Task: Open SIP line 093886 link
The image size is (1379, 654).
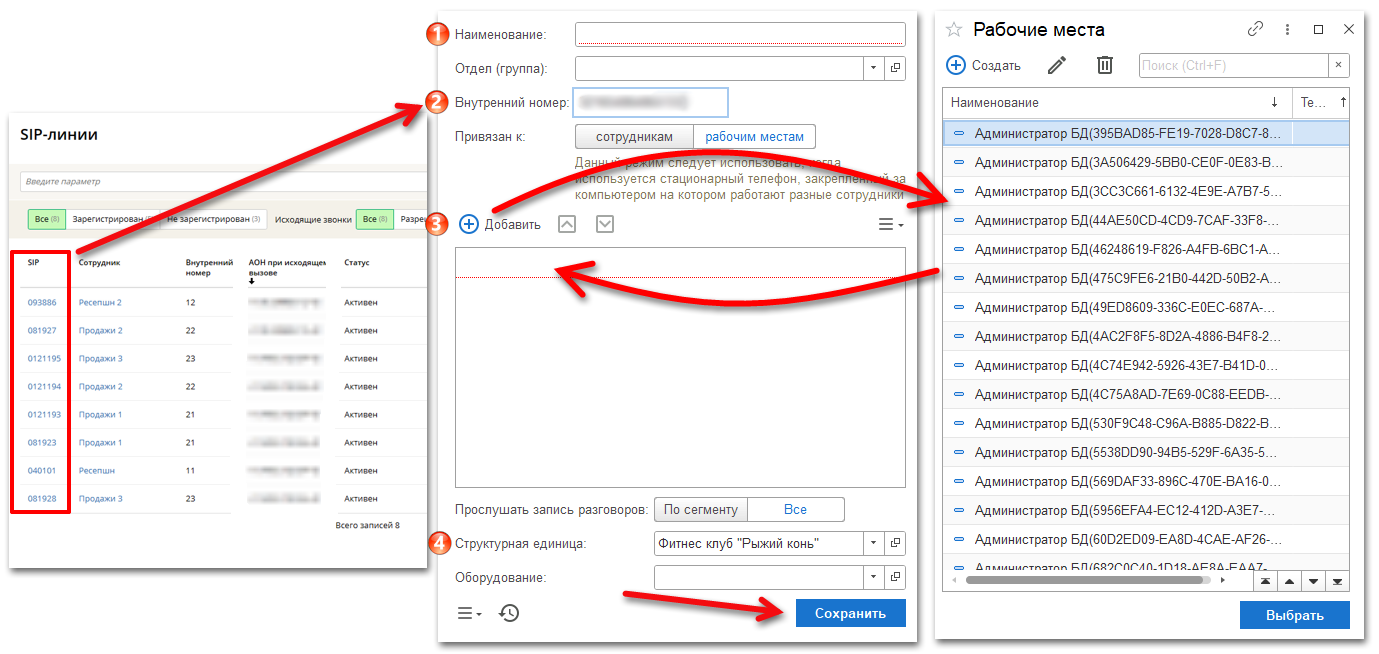Action: coord(42,302)
